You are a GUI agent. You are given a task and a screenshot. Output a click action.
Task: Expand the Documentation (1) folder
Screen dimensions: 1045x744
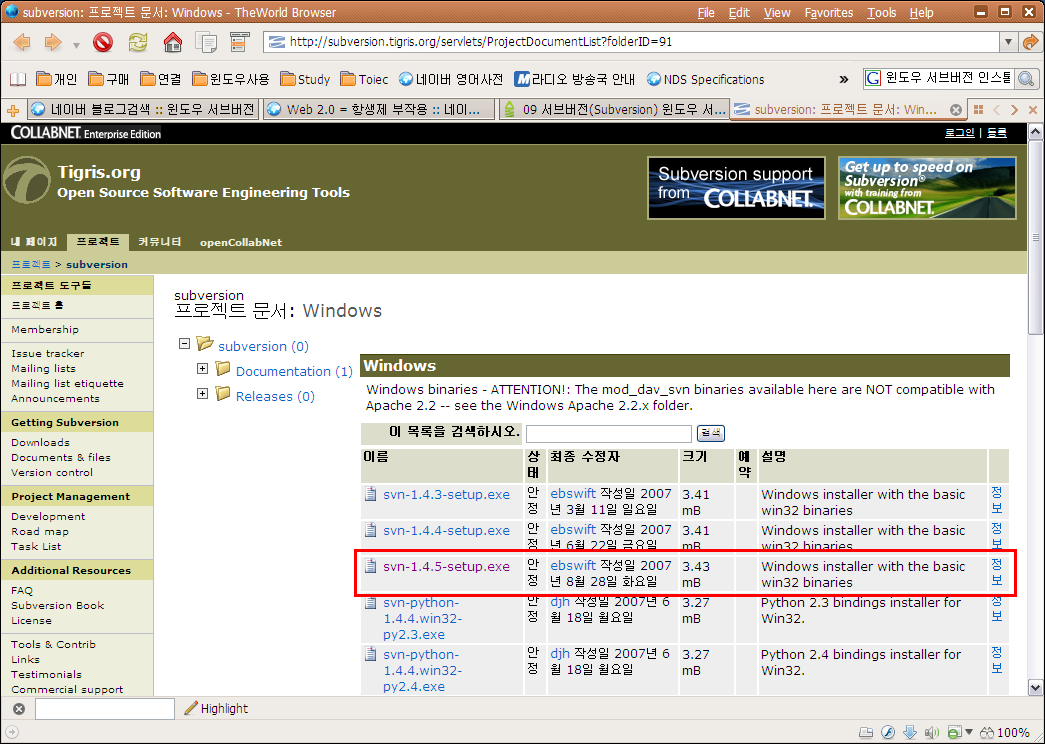coord(203,369)
